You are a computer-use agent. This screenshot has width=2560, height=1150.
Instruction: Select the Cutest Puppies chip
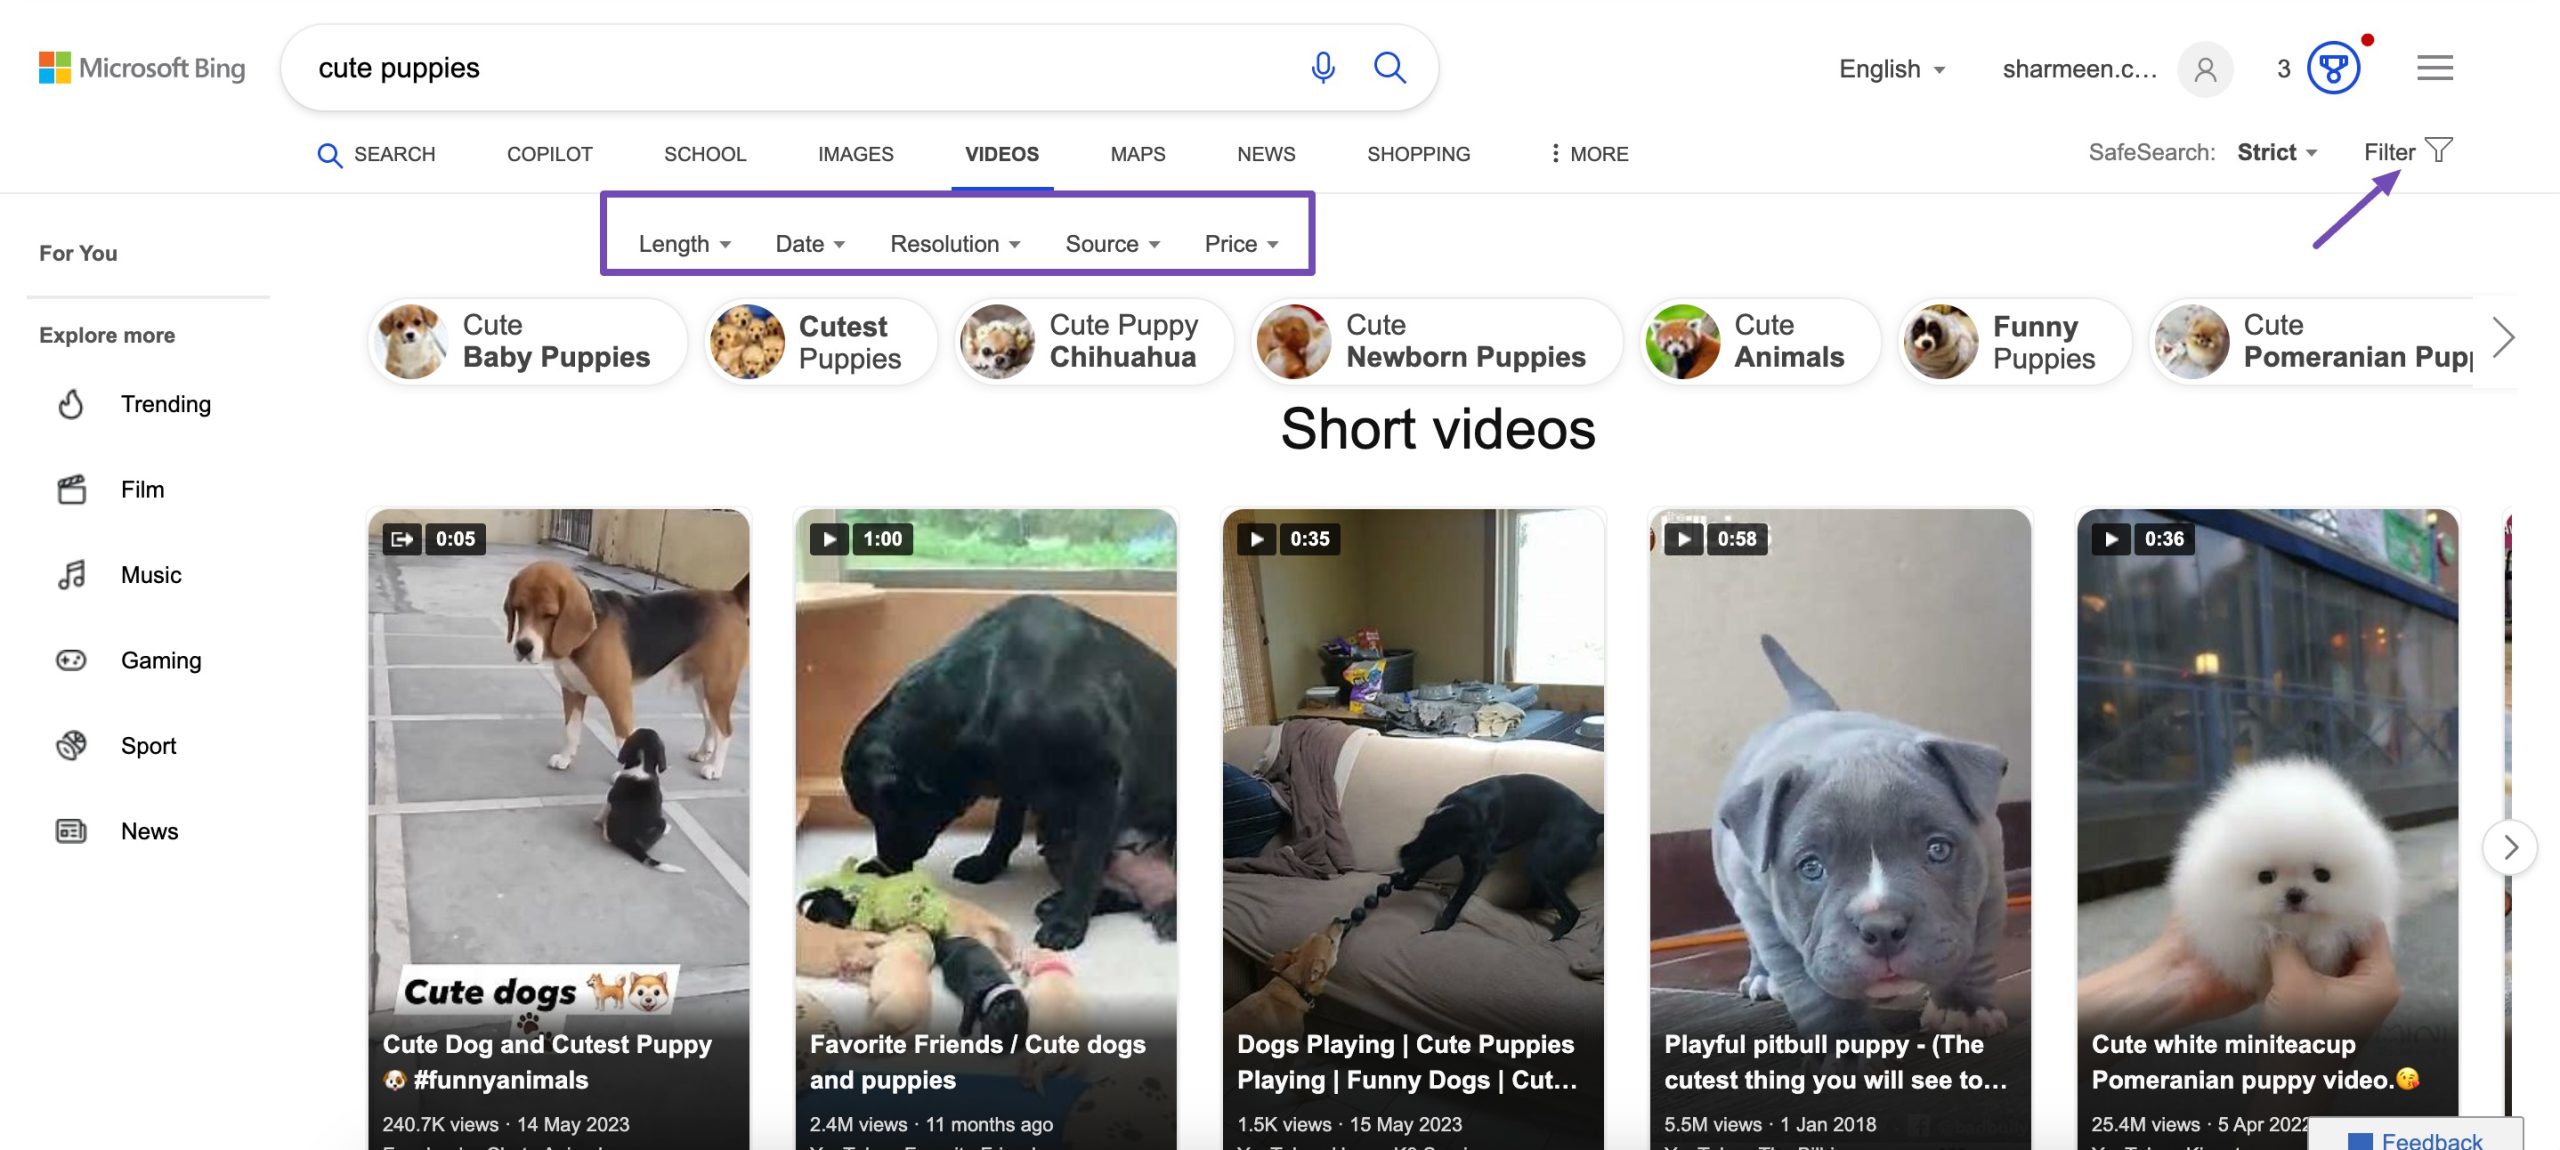coord(820,341)
